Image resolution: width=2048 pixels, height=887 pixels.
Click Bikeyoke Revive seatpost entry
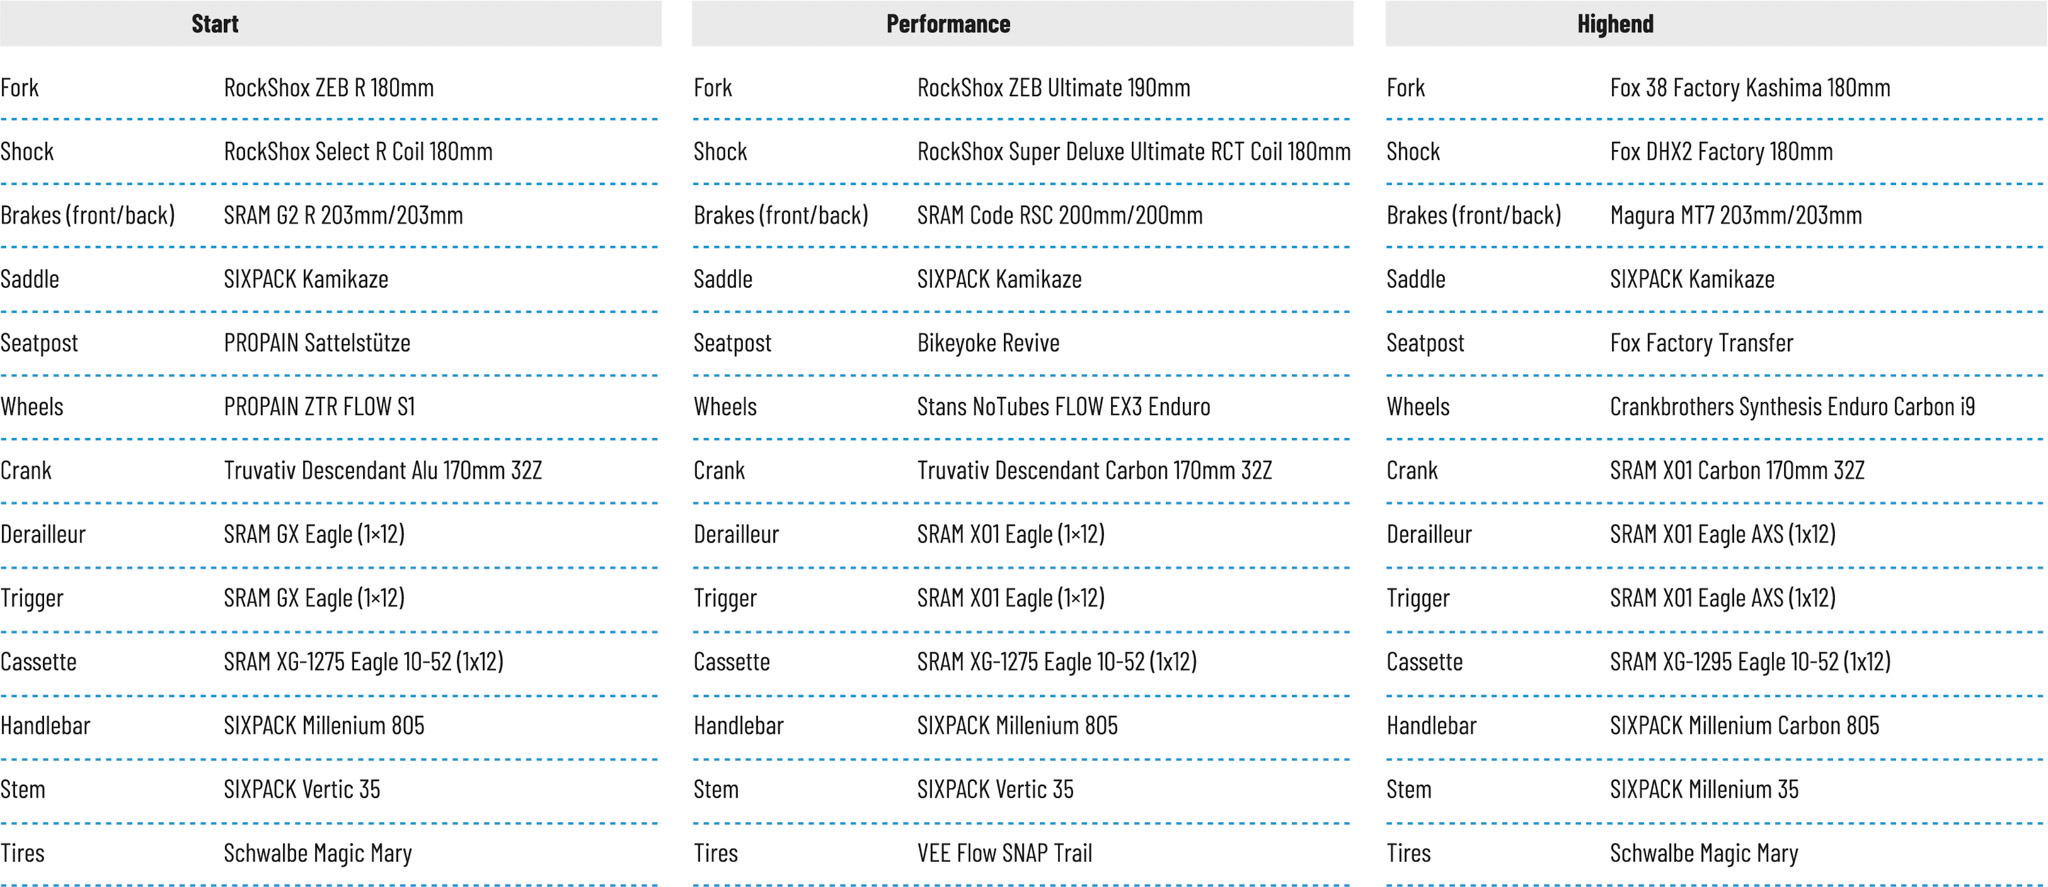(x=988, y=343)
